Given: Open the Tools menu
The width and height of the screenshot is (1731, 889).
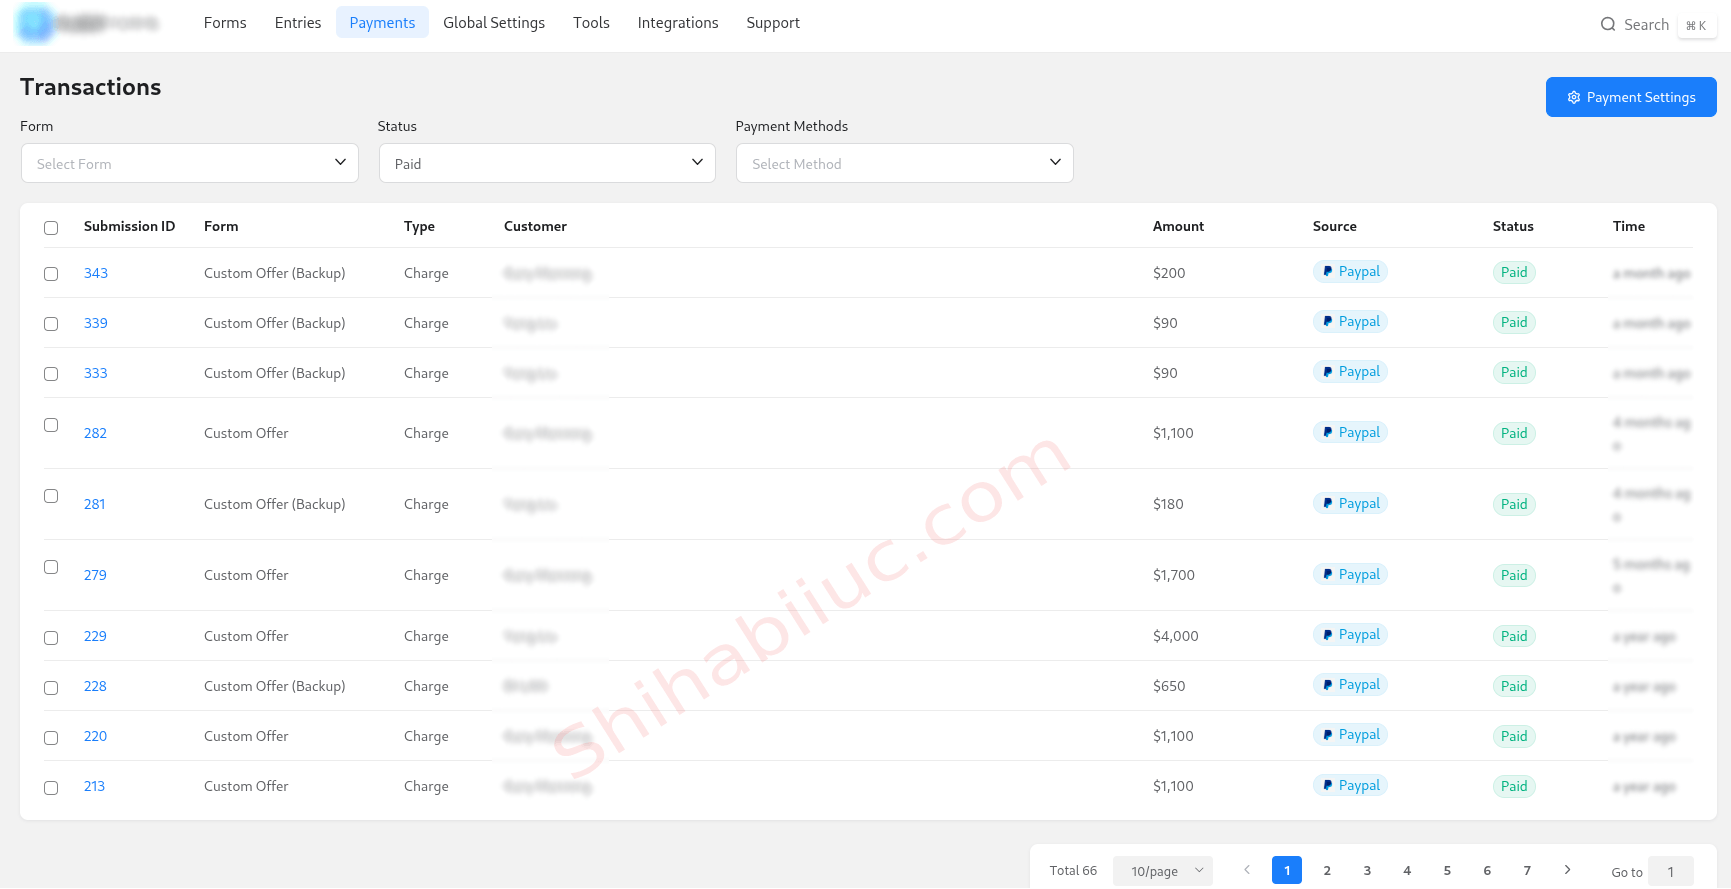Looking at the screenshot, I should point(591,22).
